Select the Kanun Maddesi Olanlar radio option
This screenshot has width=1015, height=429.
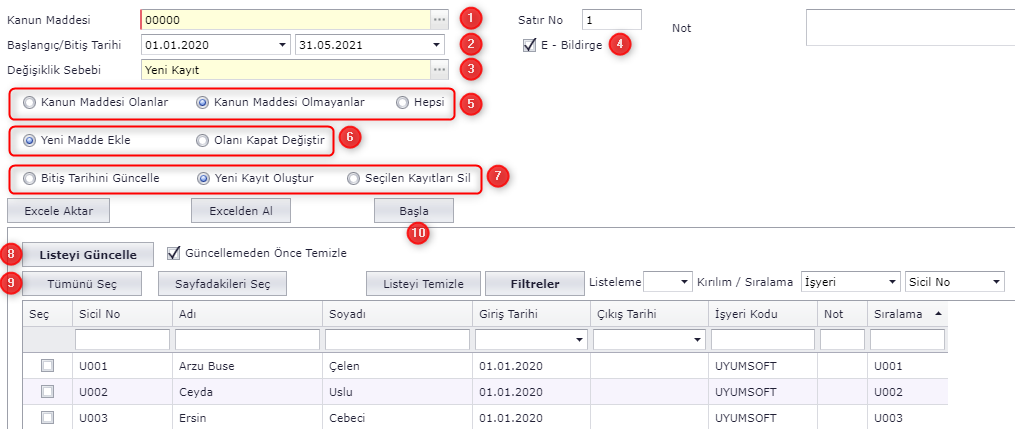tap(30, 102)
